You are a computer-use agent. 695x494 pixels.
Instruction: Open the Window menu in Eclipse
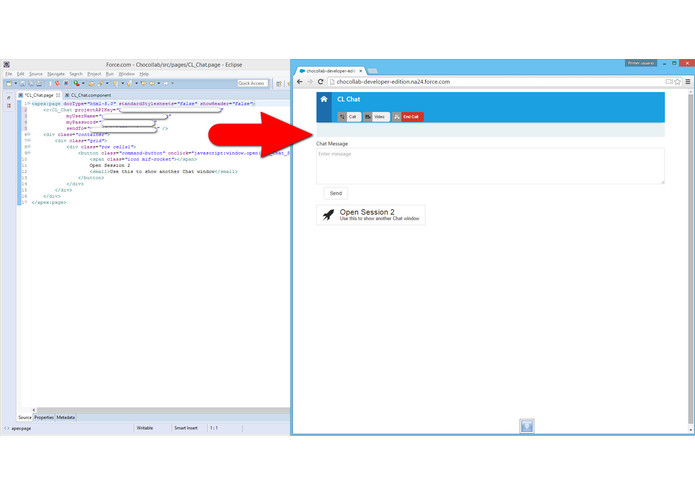point(126,74)
